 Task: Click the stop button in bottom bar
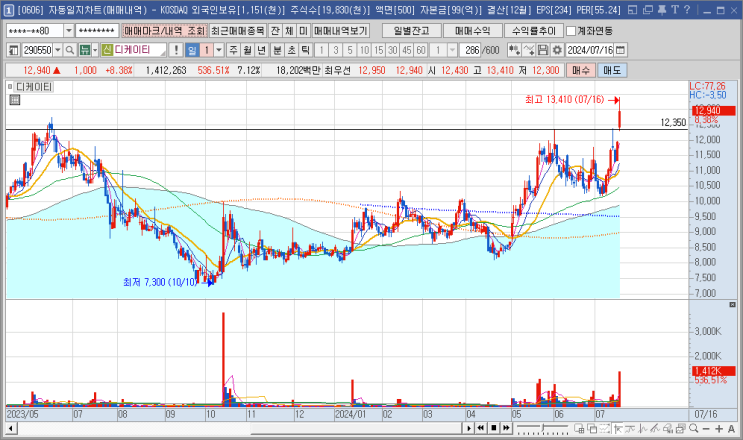click(x=494, y=428)
